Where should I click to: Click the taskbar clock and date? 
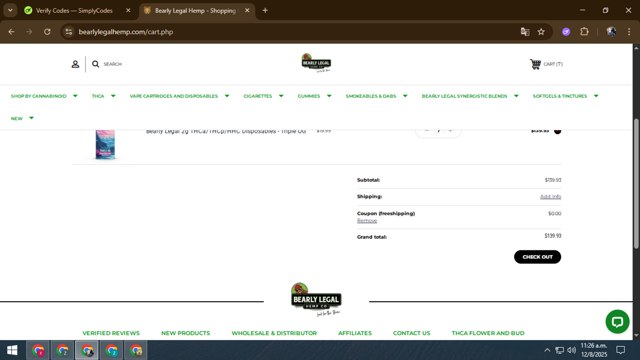click(594, 350)
